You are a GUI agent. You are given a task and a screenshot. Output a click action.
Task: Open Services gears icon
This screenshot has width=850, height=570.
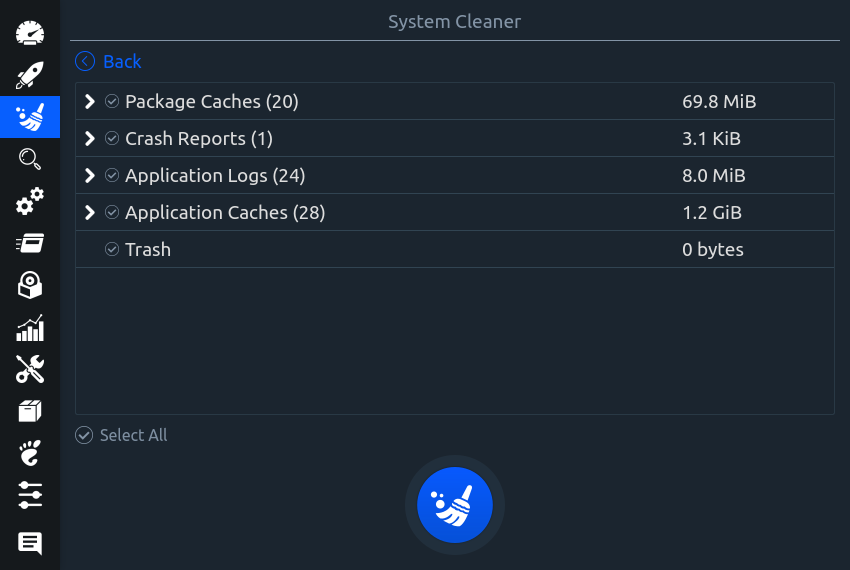pos(30,201)
